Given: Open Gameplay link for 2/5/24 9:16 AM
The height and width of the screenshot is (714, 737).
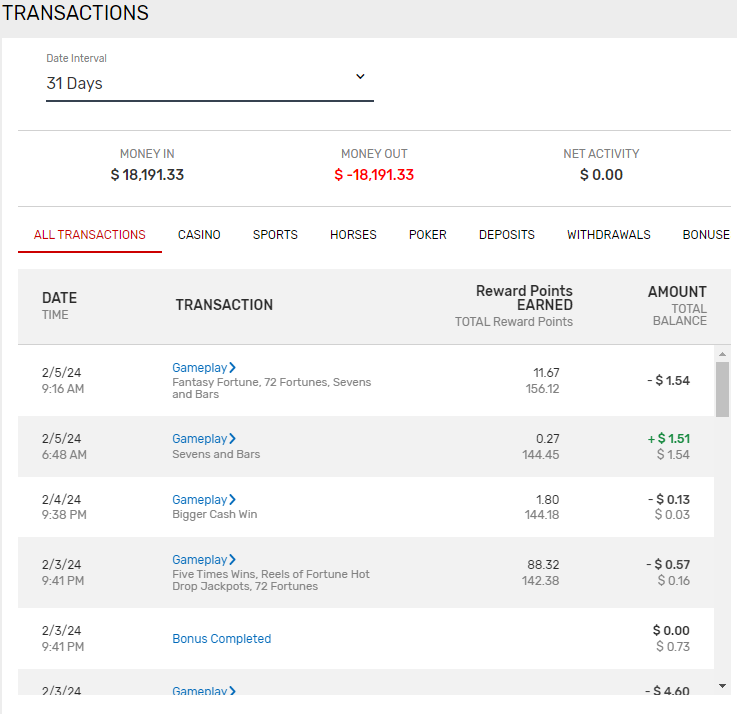Looking at the screenshot, I should coord(200,368).
